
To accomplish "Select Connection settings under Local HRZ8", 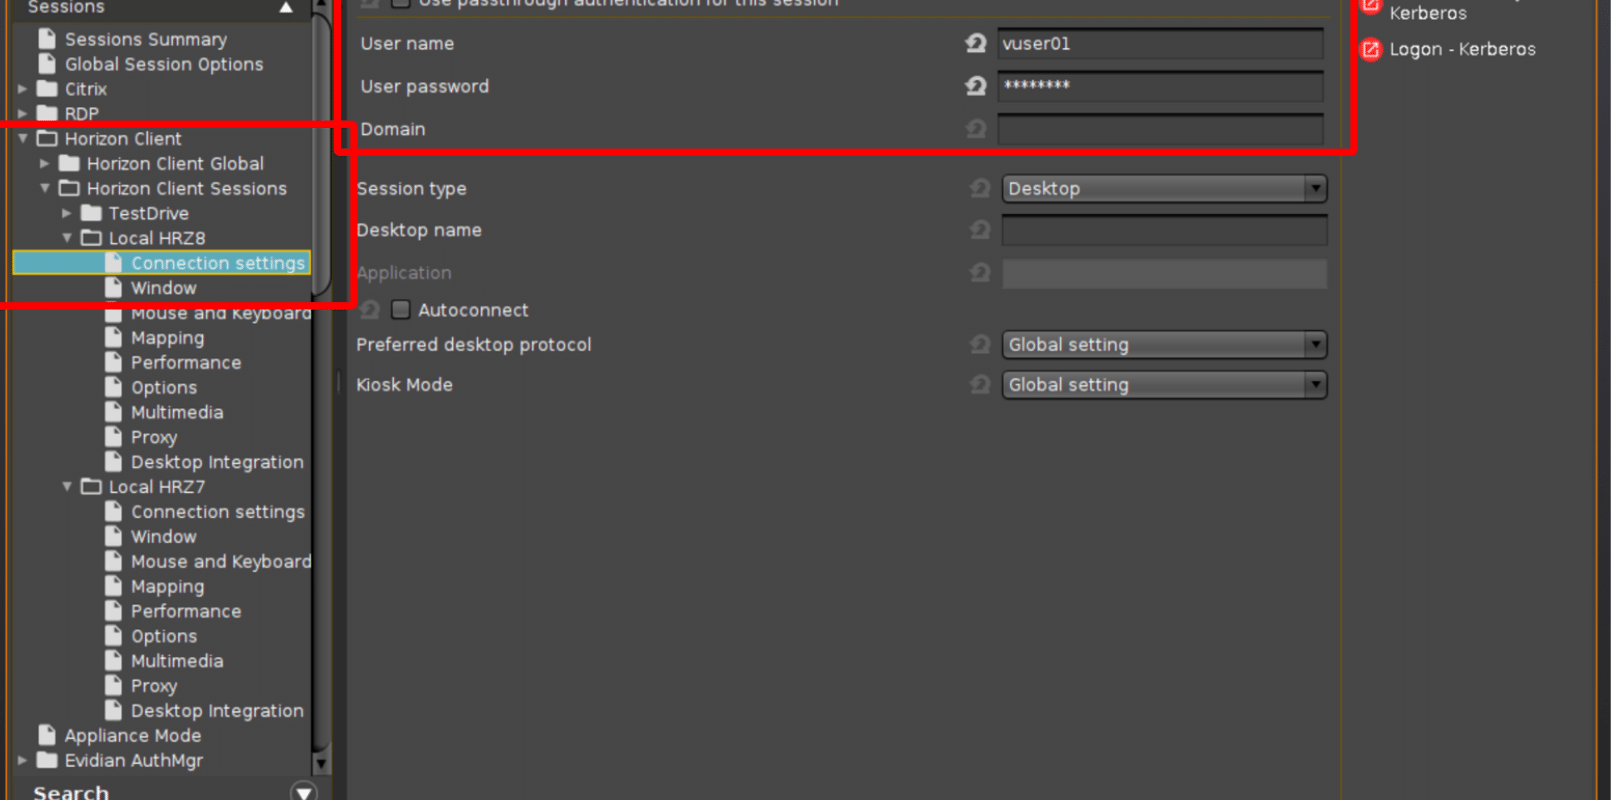I will coord(218,263).
